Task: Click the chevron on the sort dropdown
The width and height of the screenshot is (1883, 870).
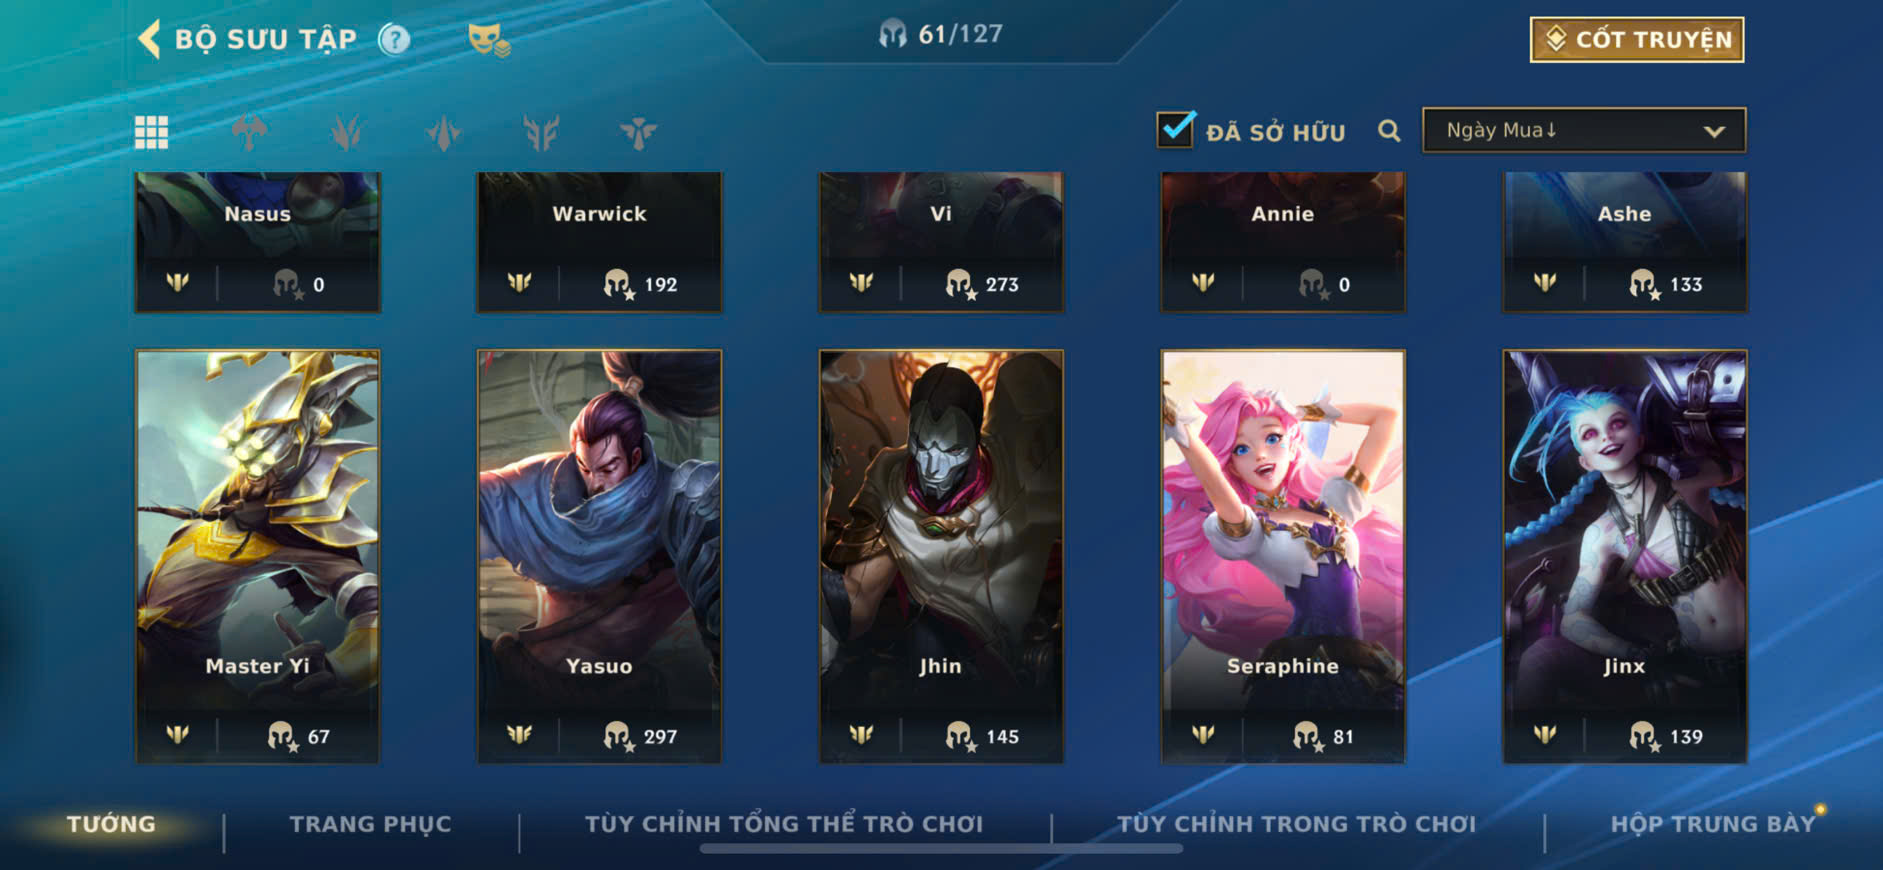Action: [x=1714, y=131]
